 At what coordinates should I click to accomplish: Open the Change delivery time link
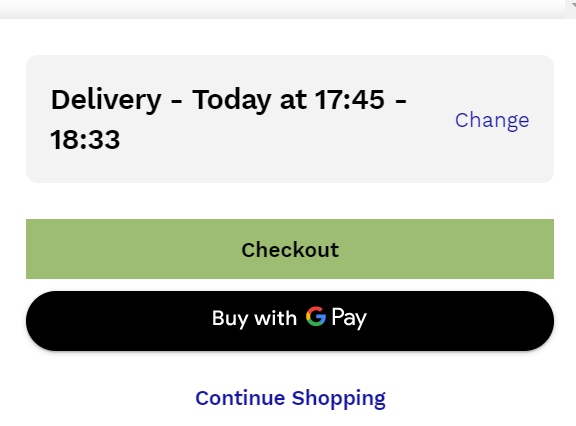point(492,120)
